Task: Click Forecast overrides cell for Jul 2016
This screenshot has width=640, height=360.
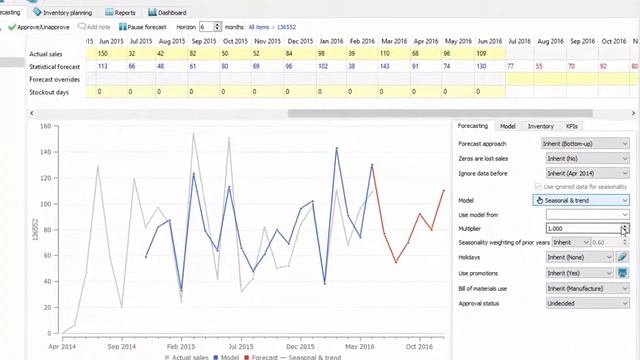Action: (520, 79)
